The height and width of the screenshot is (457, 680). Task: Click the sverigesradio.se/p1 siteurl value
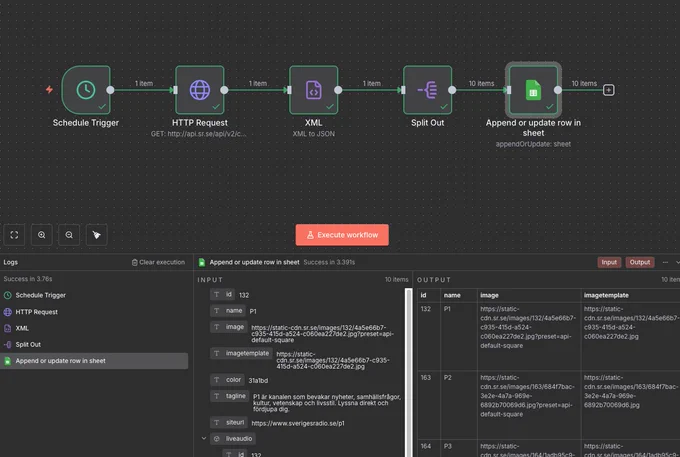click(x=298, y=423)
